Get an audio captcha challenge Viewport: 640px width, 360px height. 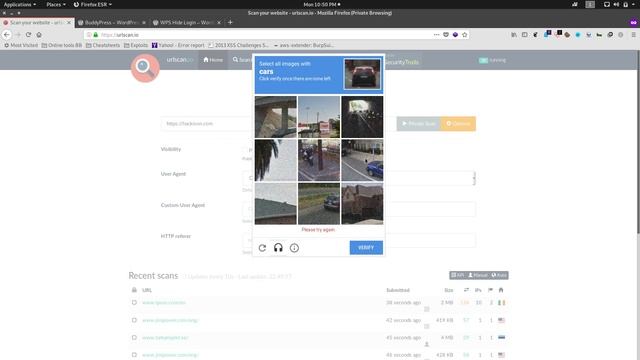tap(278, 248)
